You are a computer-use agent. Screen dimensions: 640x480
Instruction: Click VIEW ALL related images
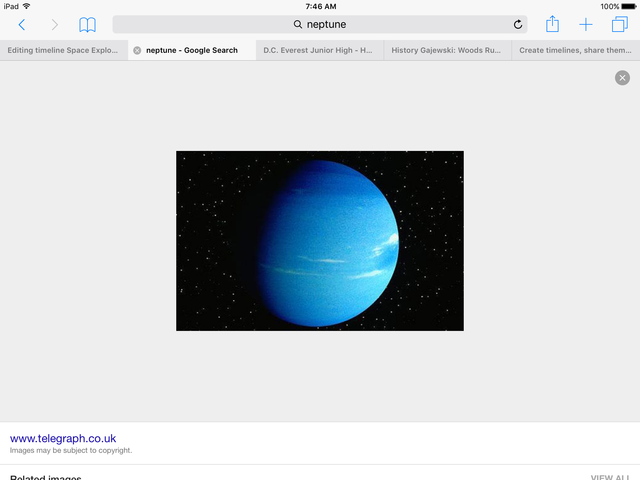[x=610, y=477]
